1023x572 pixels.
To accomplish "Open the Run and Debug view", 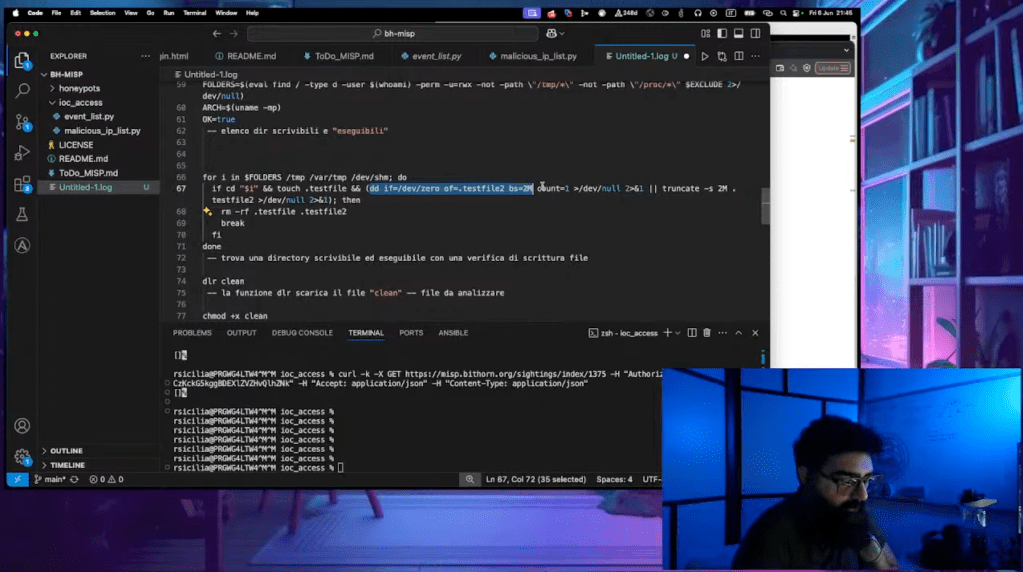I will point(22,153).
